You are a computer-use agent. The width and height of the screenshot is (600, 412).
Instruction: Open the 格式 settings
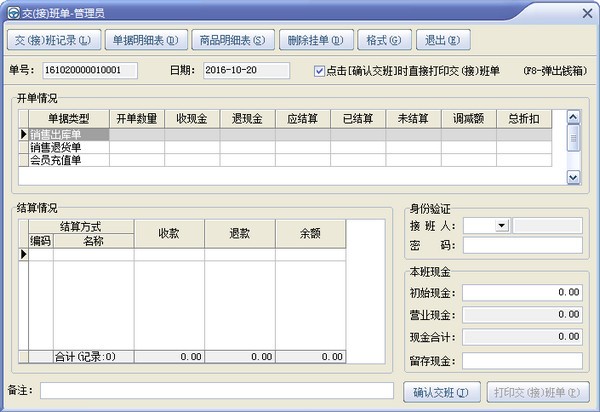click(x=383, y=40)
